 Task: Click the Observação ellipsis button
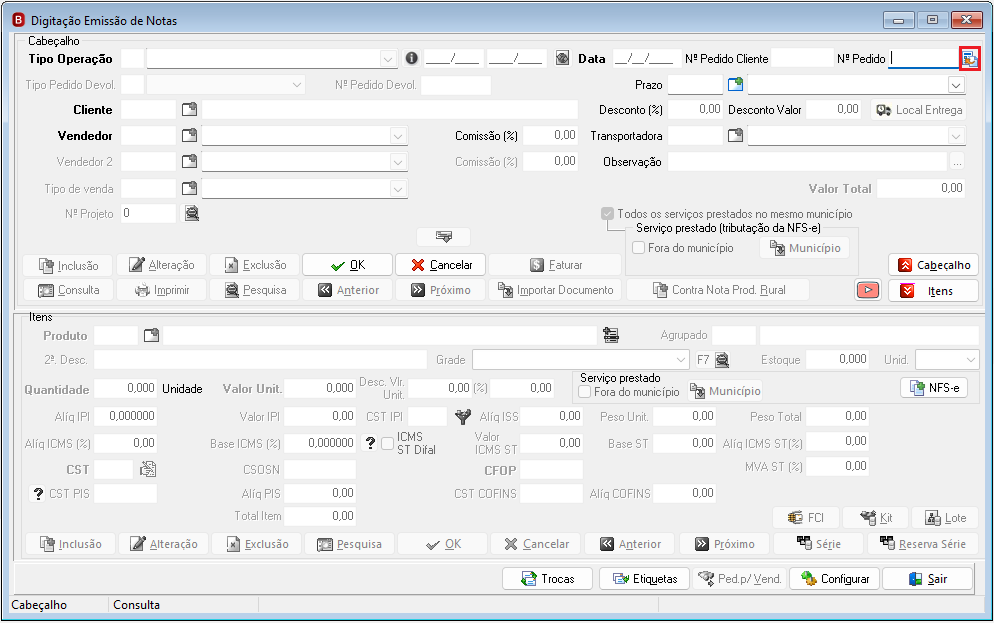pos(957,162)
